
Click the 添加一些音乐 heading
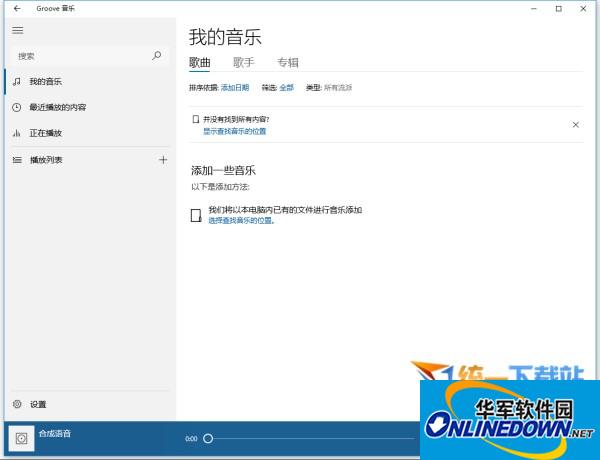click(x=223, y=170)
